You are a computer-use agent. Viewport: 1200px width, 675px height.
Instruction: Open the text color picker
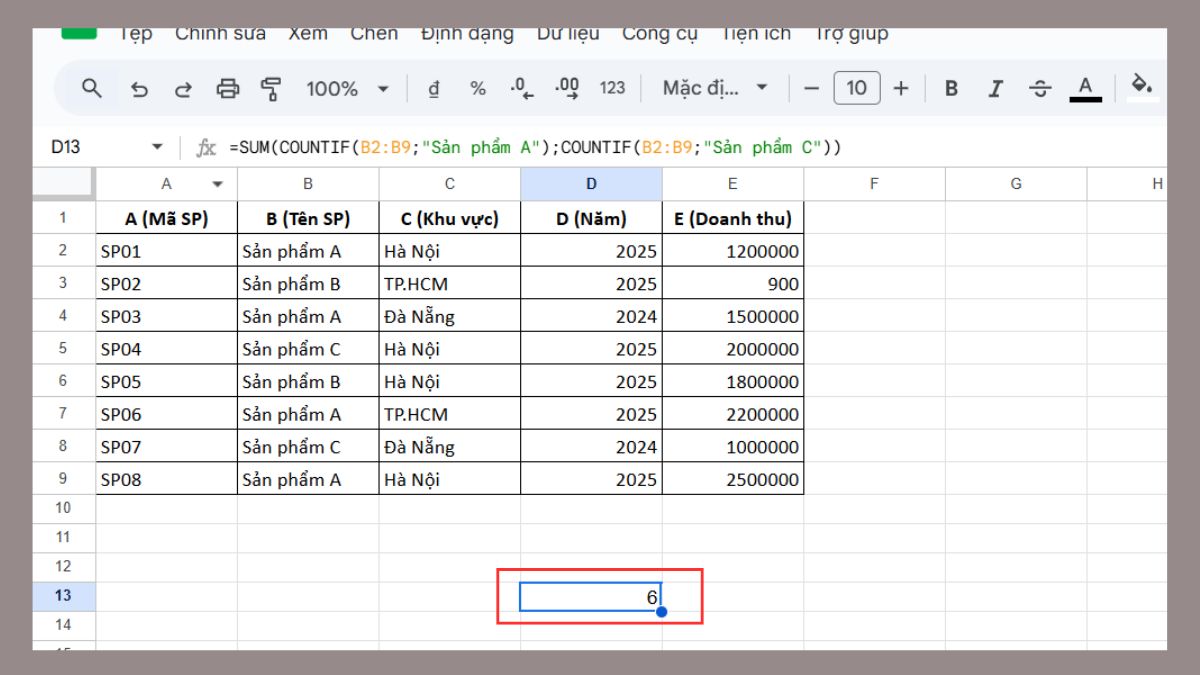click(x=1084, y=88)
